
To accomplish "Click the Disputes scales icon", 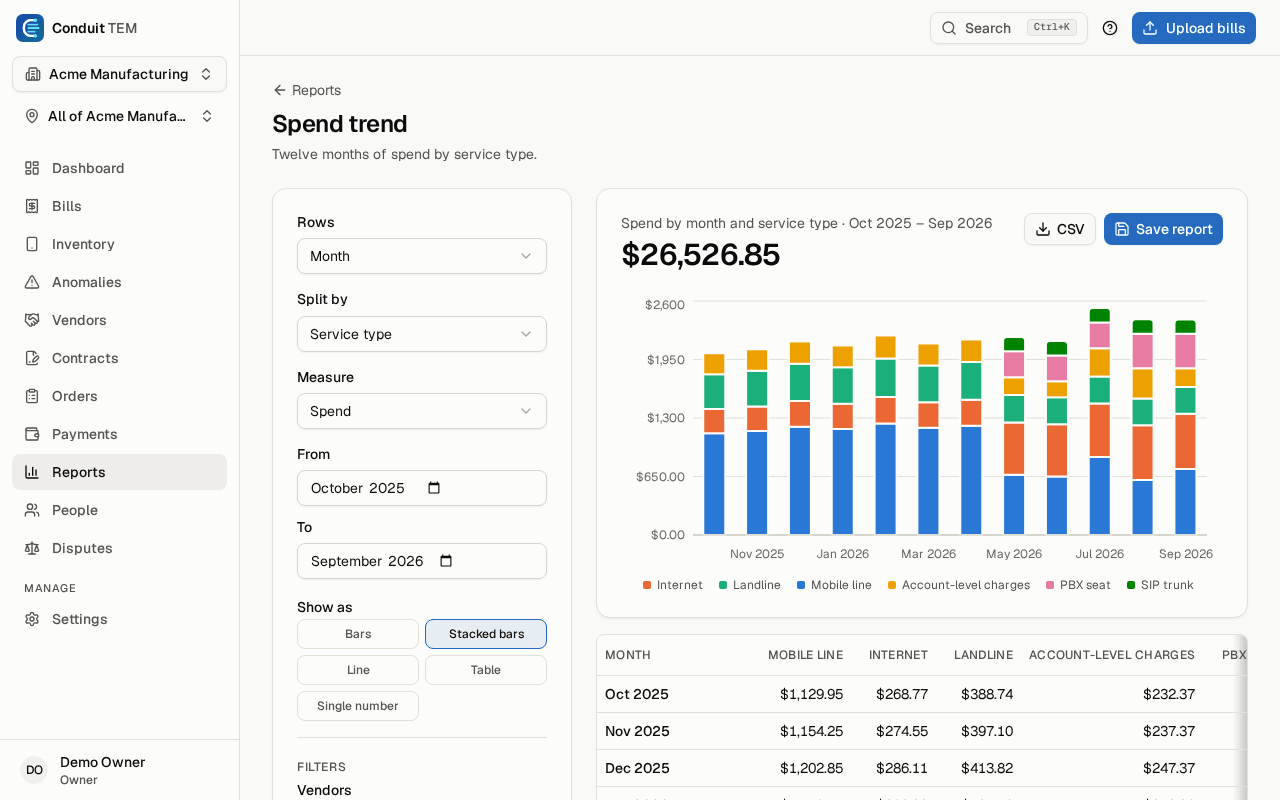I will click(32, 548).
